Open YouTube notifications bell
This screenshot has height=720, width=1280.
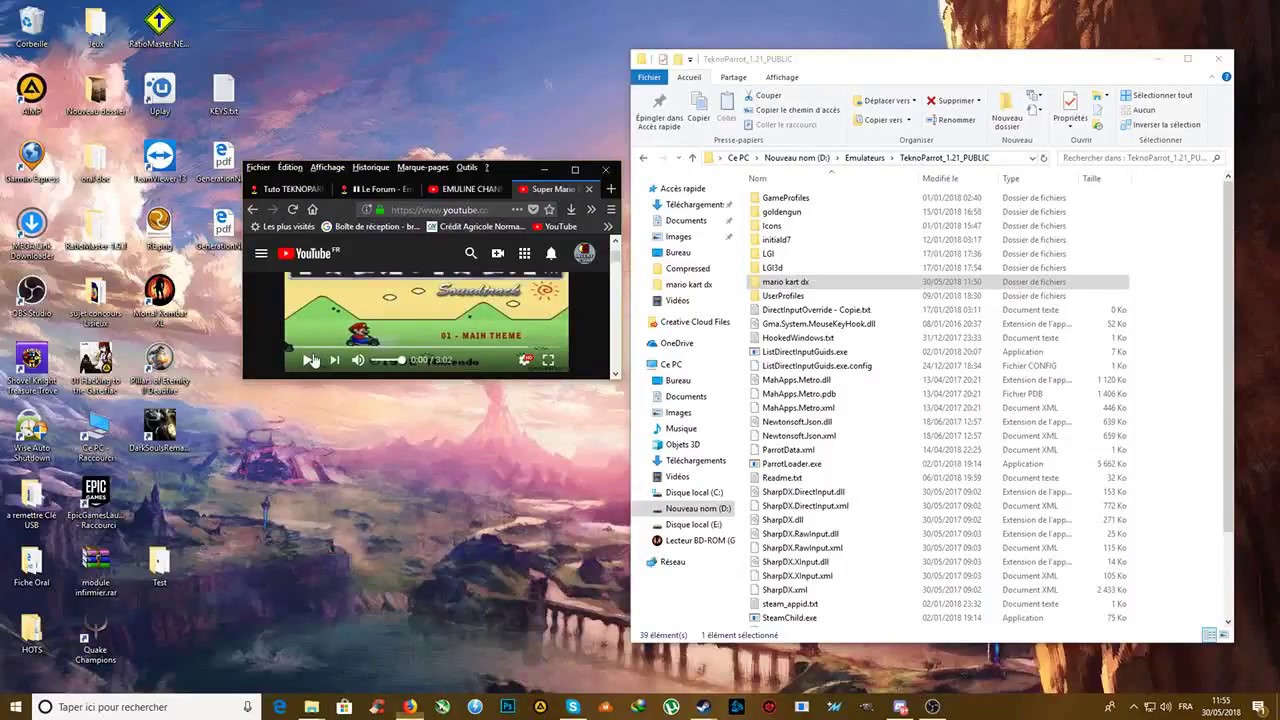(x=551, y=254)
